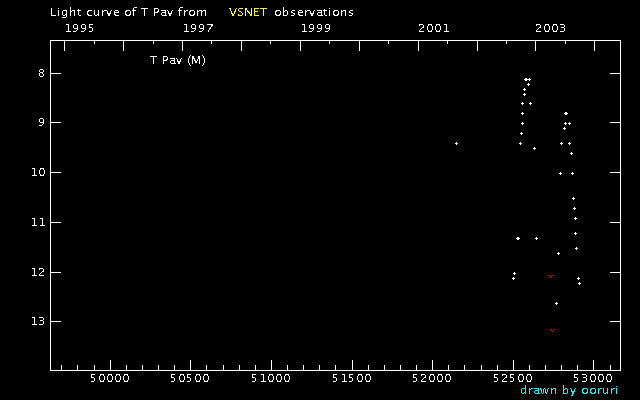Click the upper red marker near magnitude 12
Screen dimensions: 640x400
pyautogui.click(x=550, y=276)
